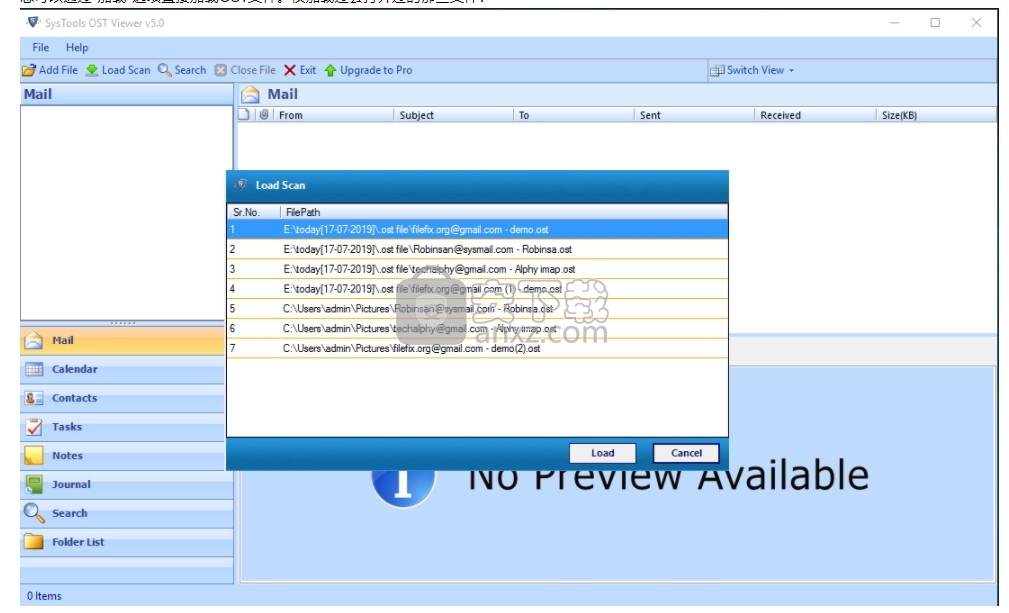1009x613 pixels.
Task: Click the Notes label in navigation pane
Action: pos(68,455)
